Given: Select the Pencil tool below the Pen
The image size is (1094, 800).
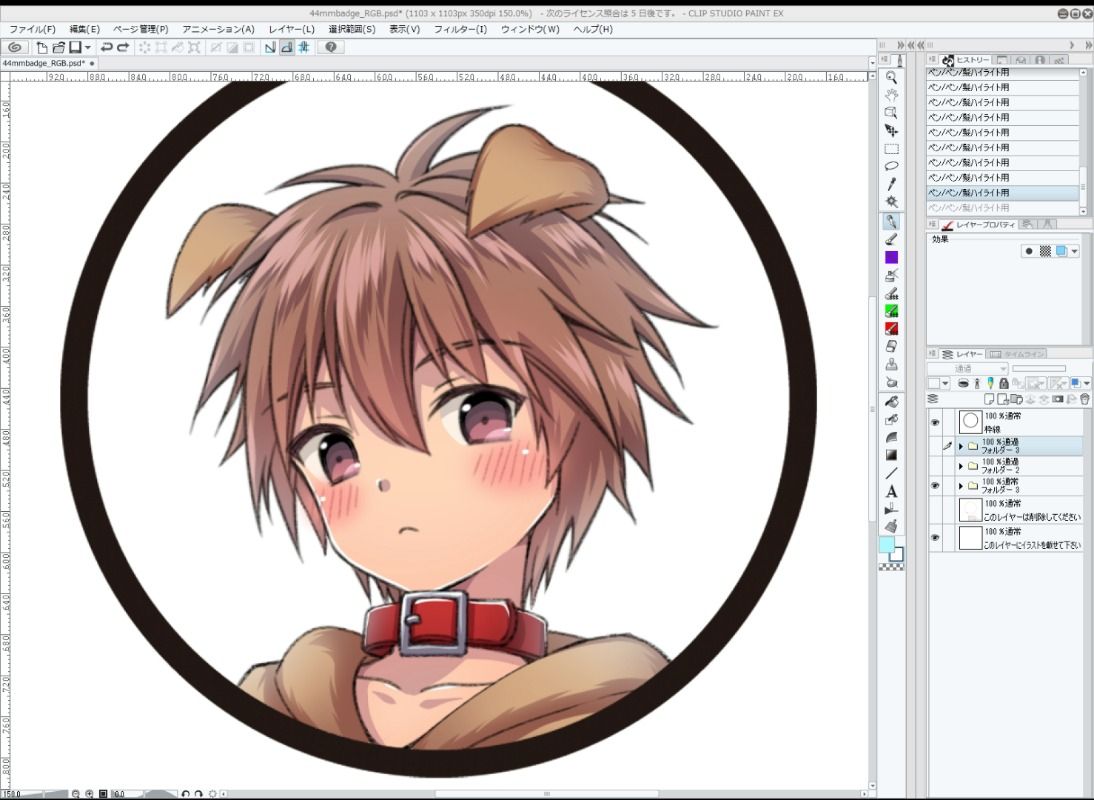Looking at the screenshot, I should tap(891, 239).
